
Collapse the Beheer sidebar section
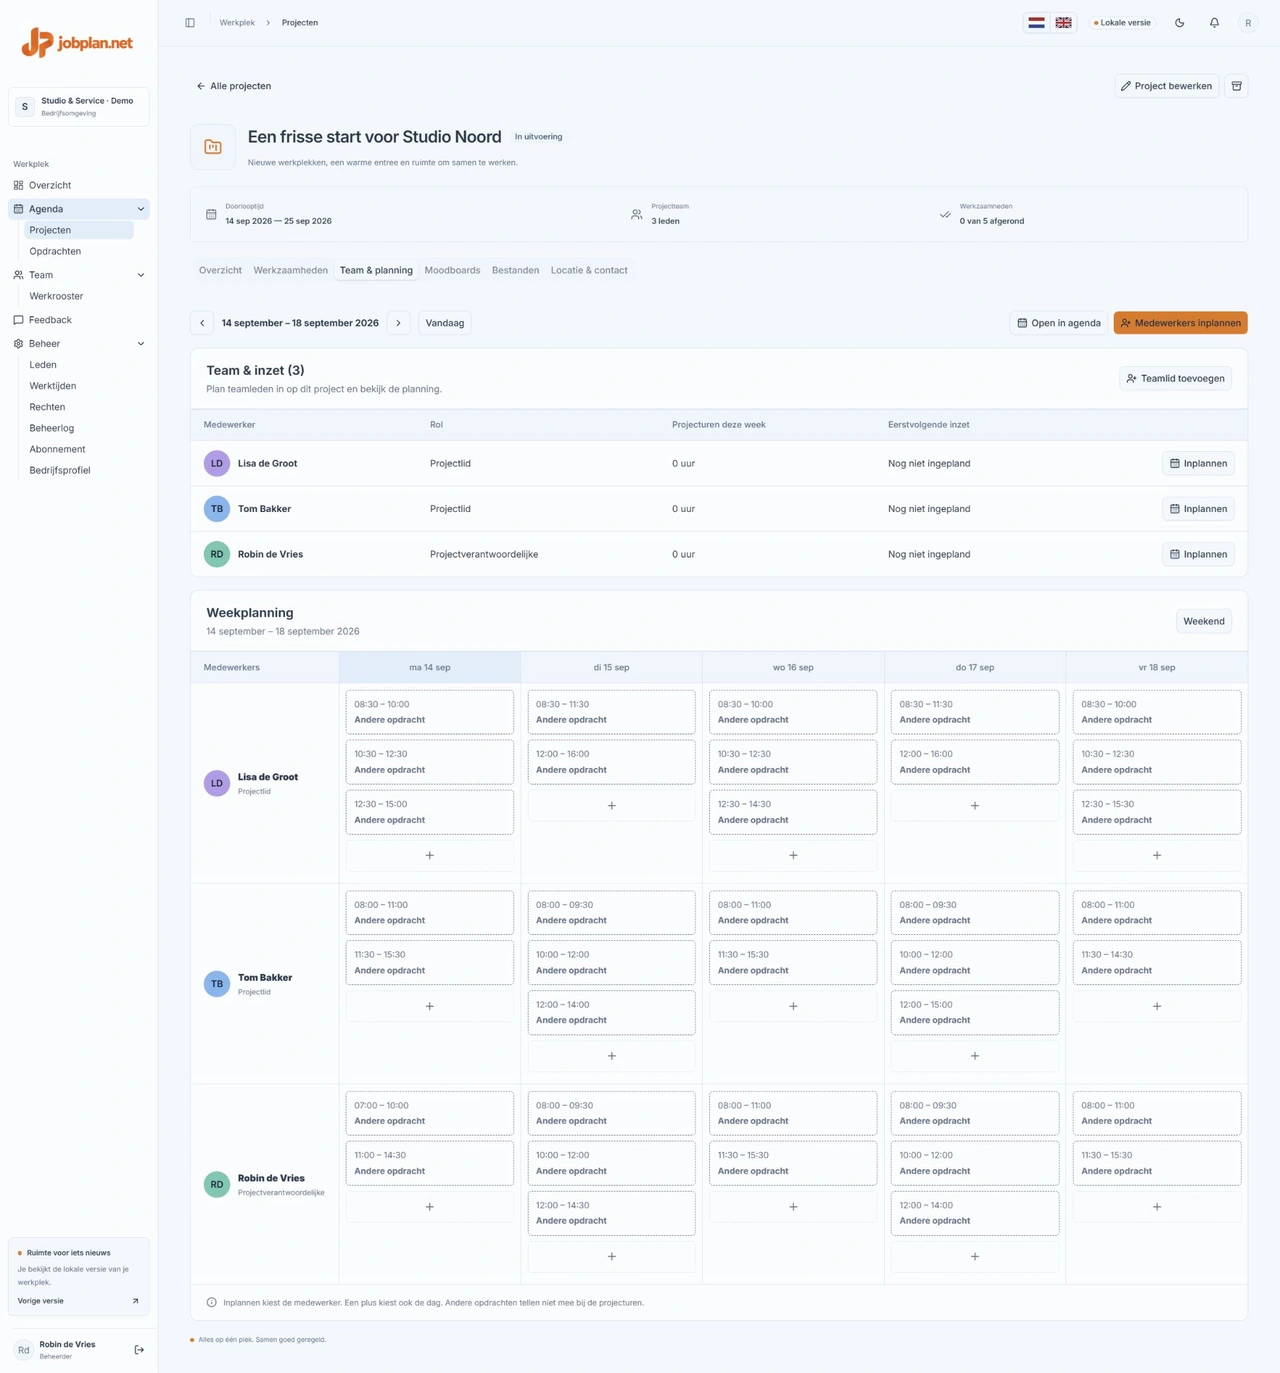pos(141,344)
